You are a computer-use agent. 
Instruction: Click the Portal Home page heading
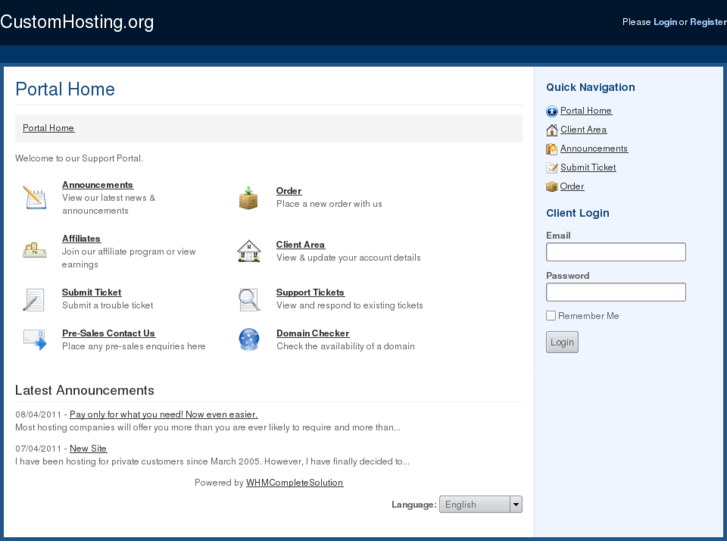point(65,89)
